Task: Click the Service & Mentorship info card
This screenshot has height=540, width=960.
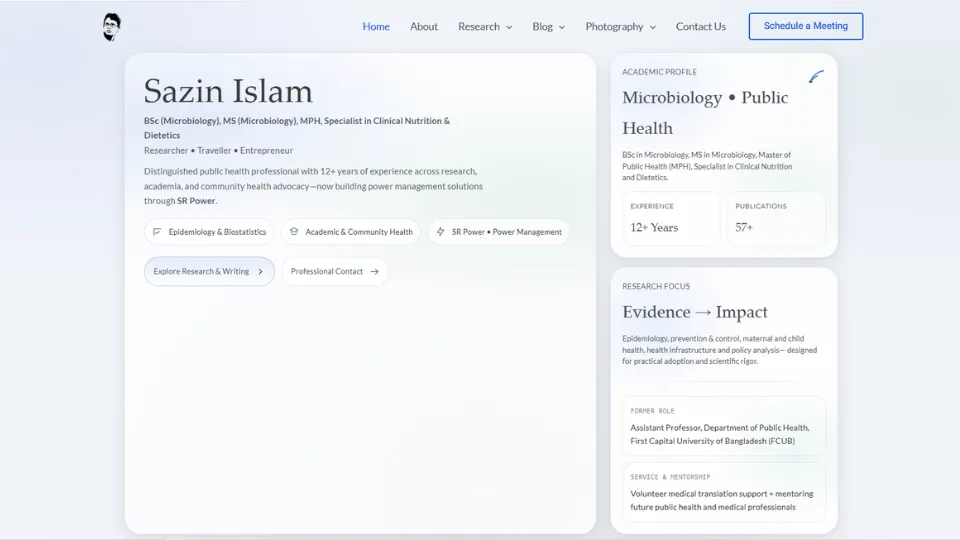Action: coord(724,492)
